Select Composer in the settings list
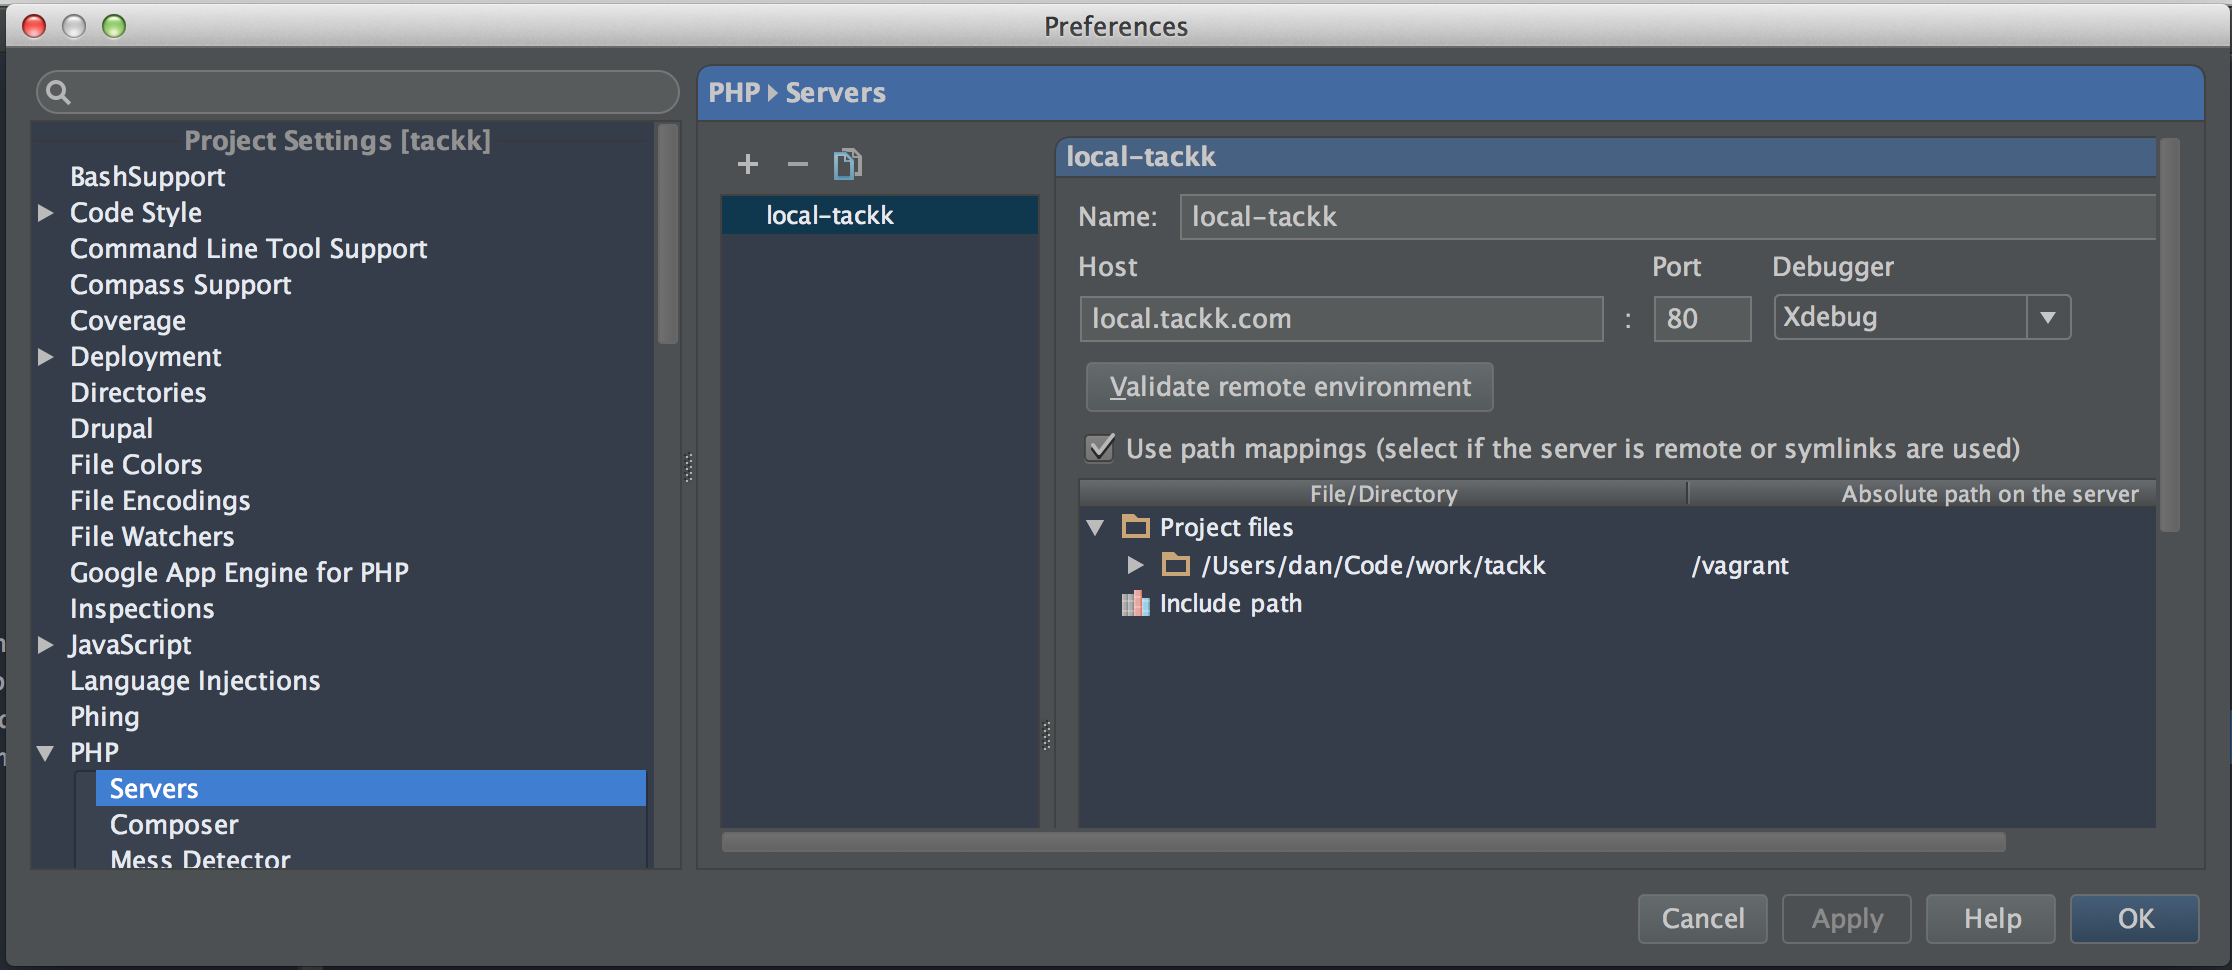Viewport: 2232px width, 970px height. coord(174,825)
